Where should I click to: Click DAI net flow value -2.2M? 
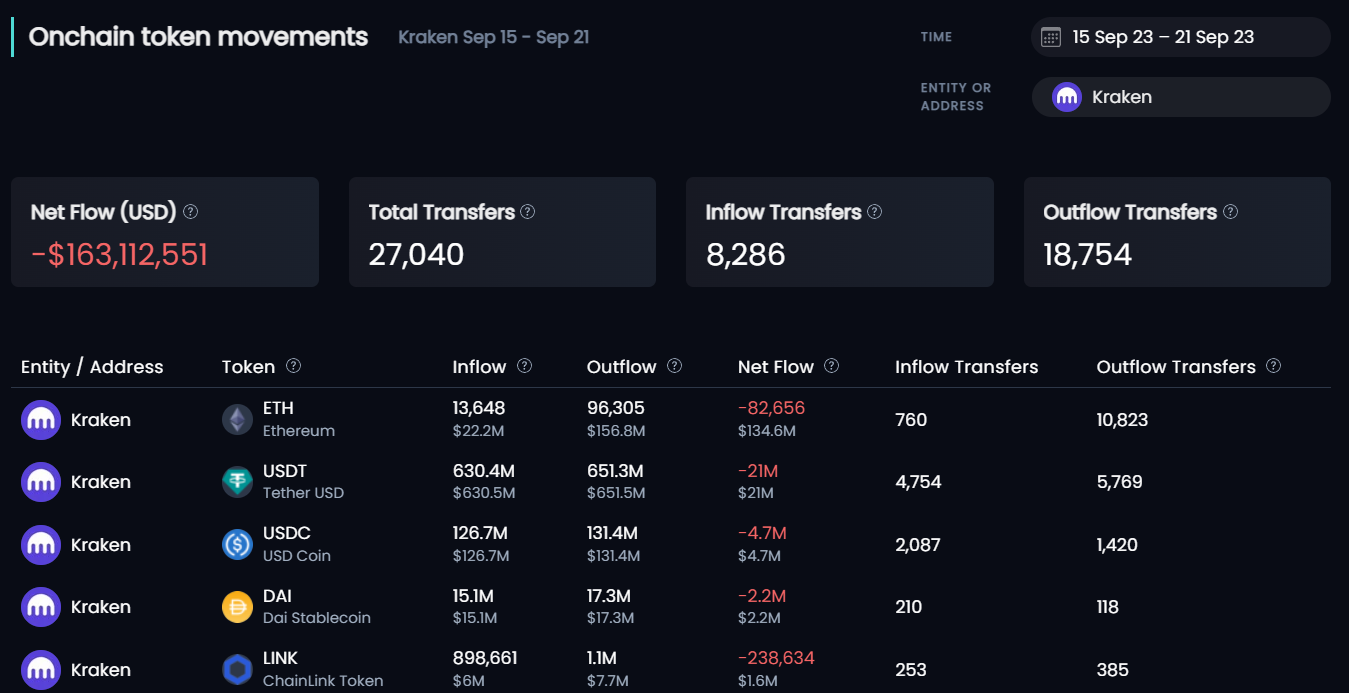tap(762, 596)
